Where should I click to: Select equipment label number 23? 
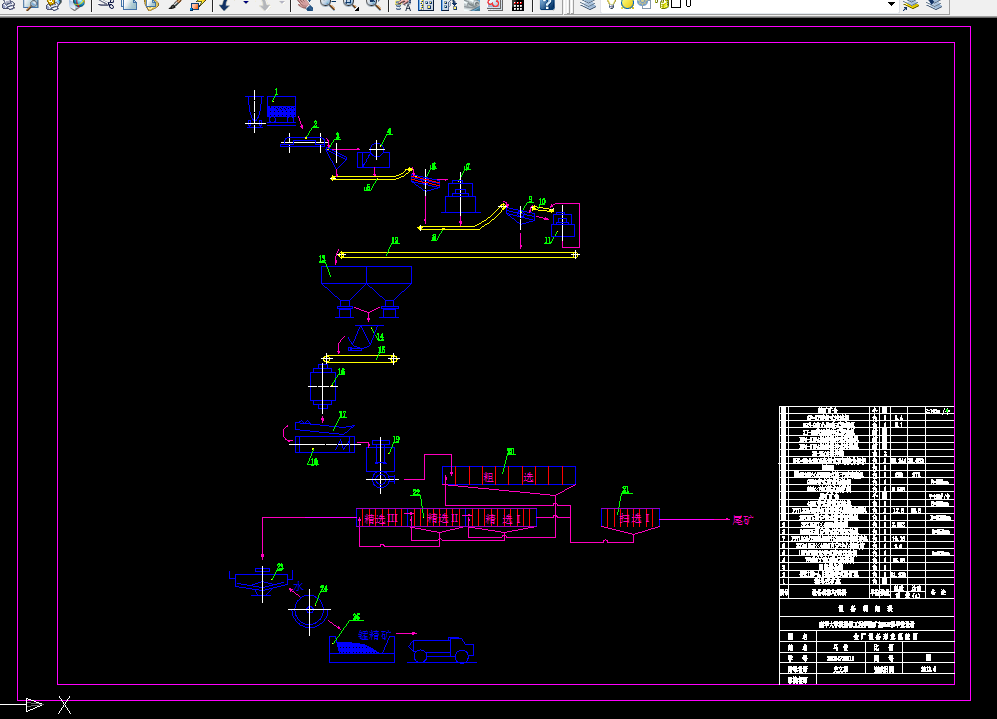[280, 567]
